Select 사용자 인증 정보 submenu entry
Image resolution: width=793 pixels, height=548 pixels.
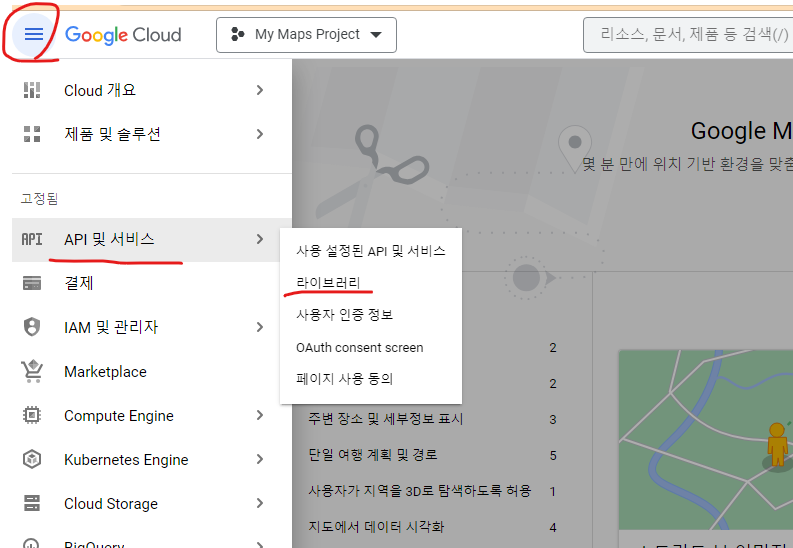[371, 314]
